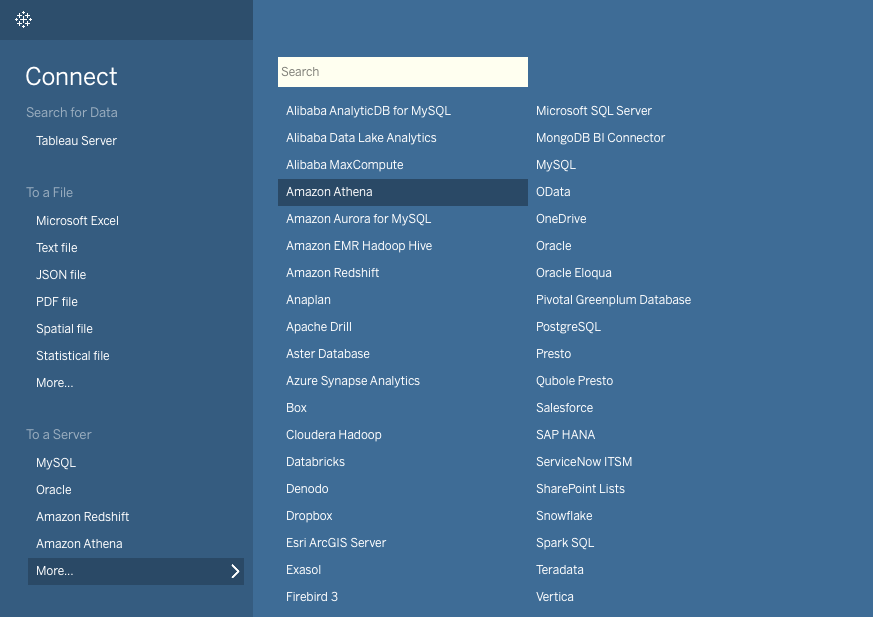Select OData connector
This screenshot has width=873, height=617.
pyautogui.click(x=553, y=192)
